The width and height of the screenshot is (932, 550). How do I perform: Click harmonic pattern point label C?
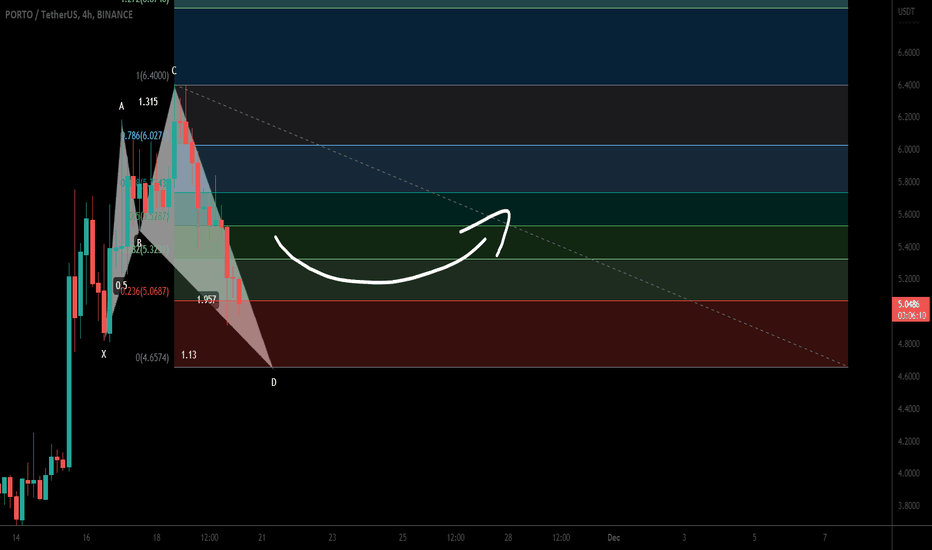[174, 71]
